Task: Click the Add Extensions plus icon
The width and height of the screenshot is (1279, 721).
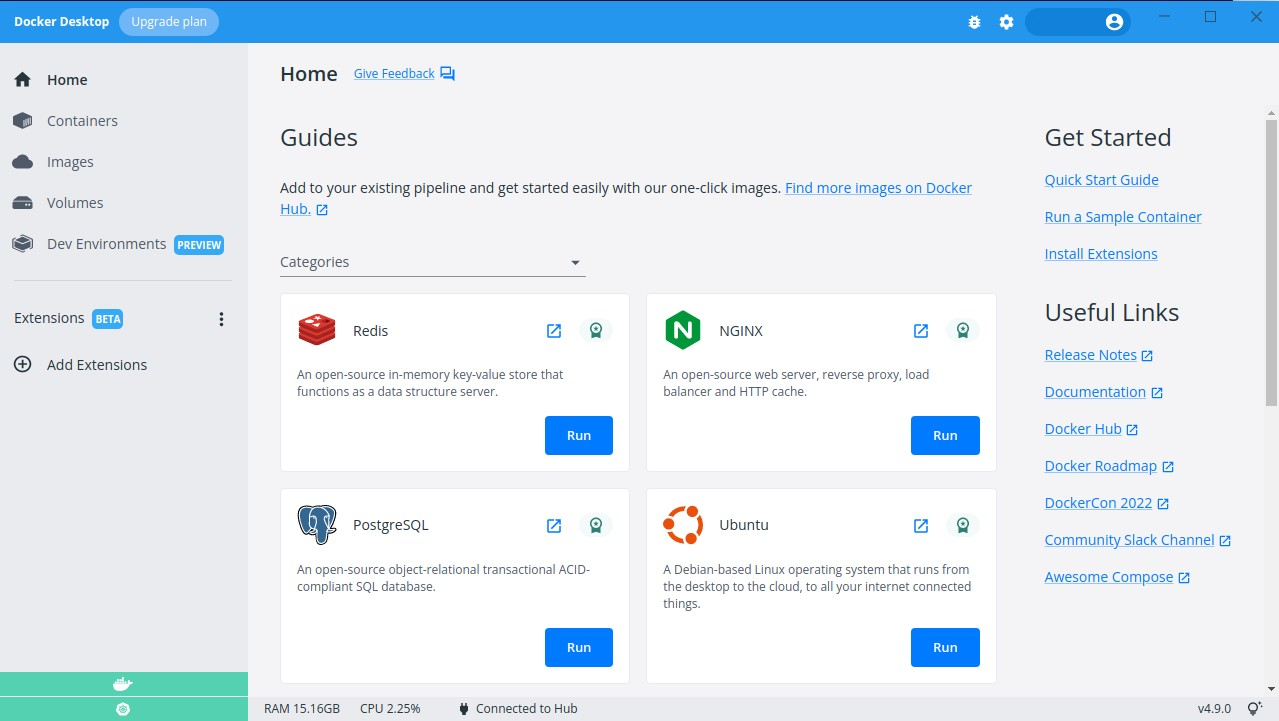Action: 22,365
